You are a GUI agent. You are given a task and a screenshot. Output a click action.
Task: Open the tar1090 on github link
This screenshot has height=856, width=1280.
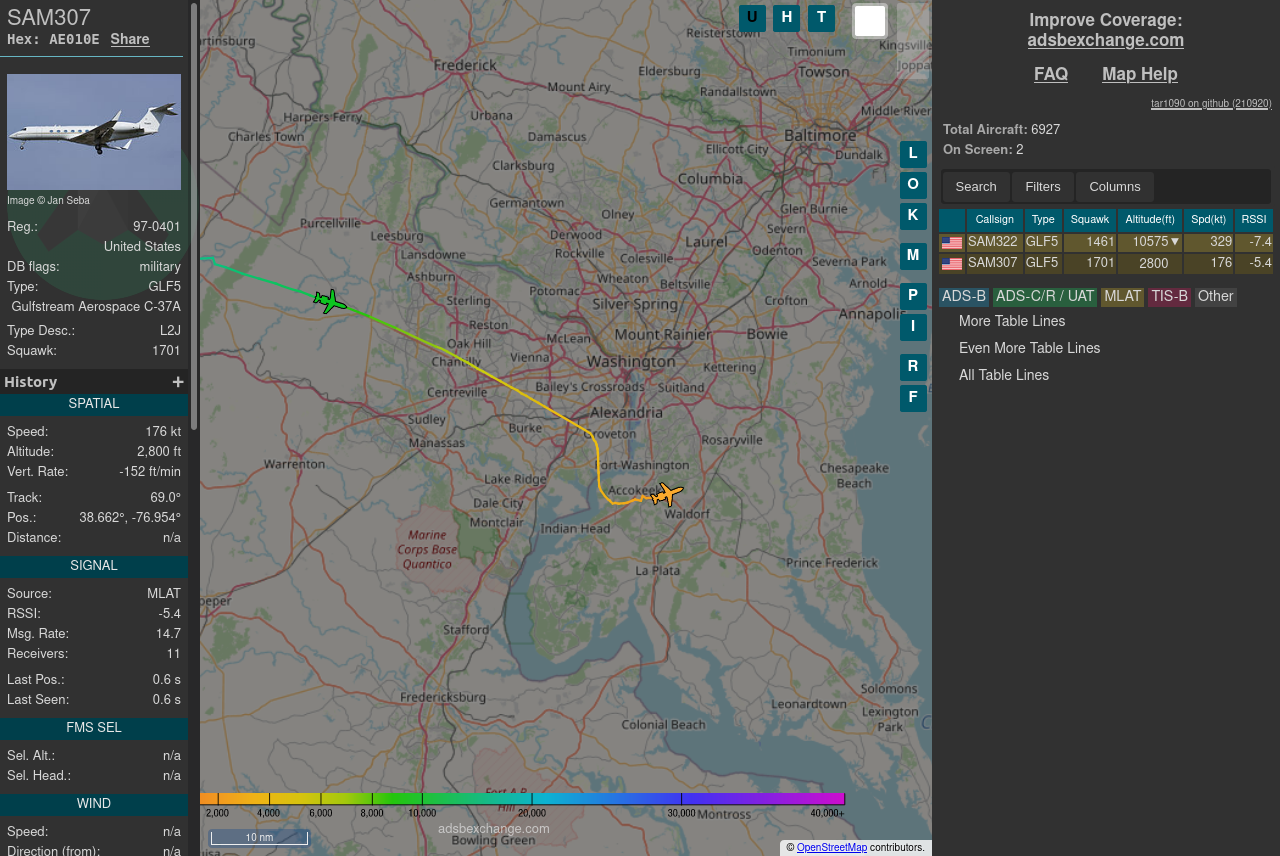[x=1211, y=103]
